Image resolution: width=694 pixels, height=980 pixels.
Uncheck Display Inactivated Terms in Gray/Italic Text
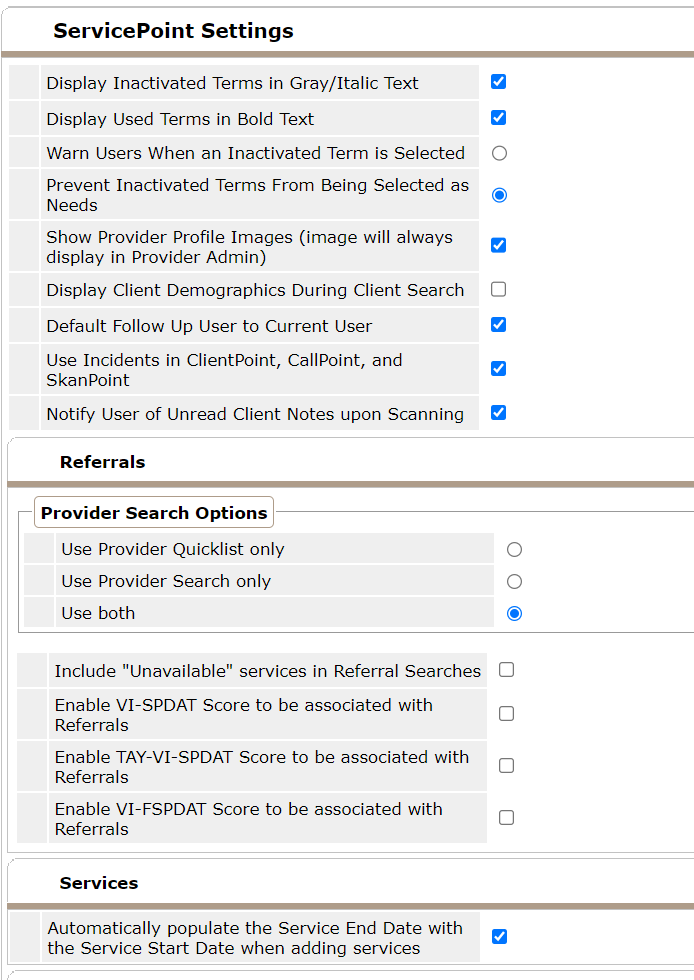(498, 82)
